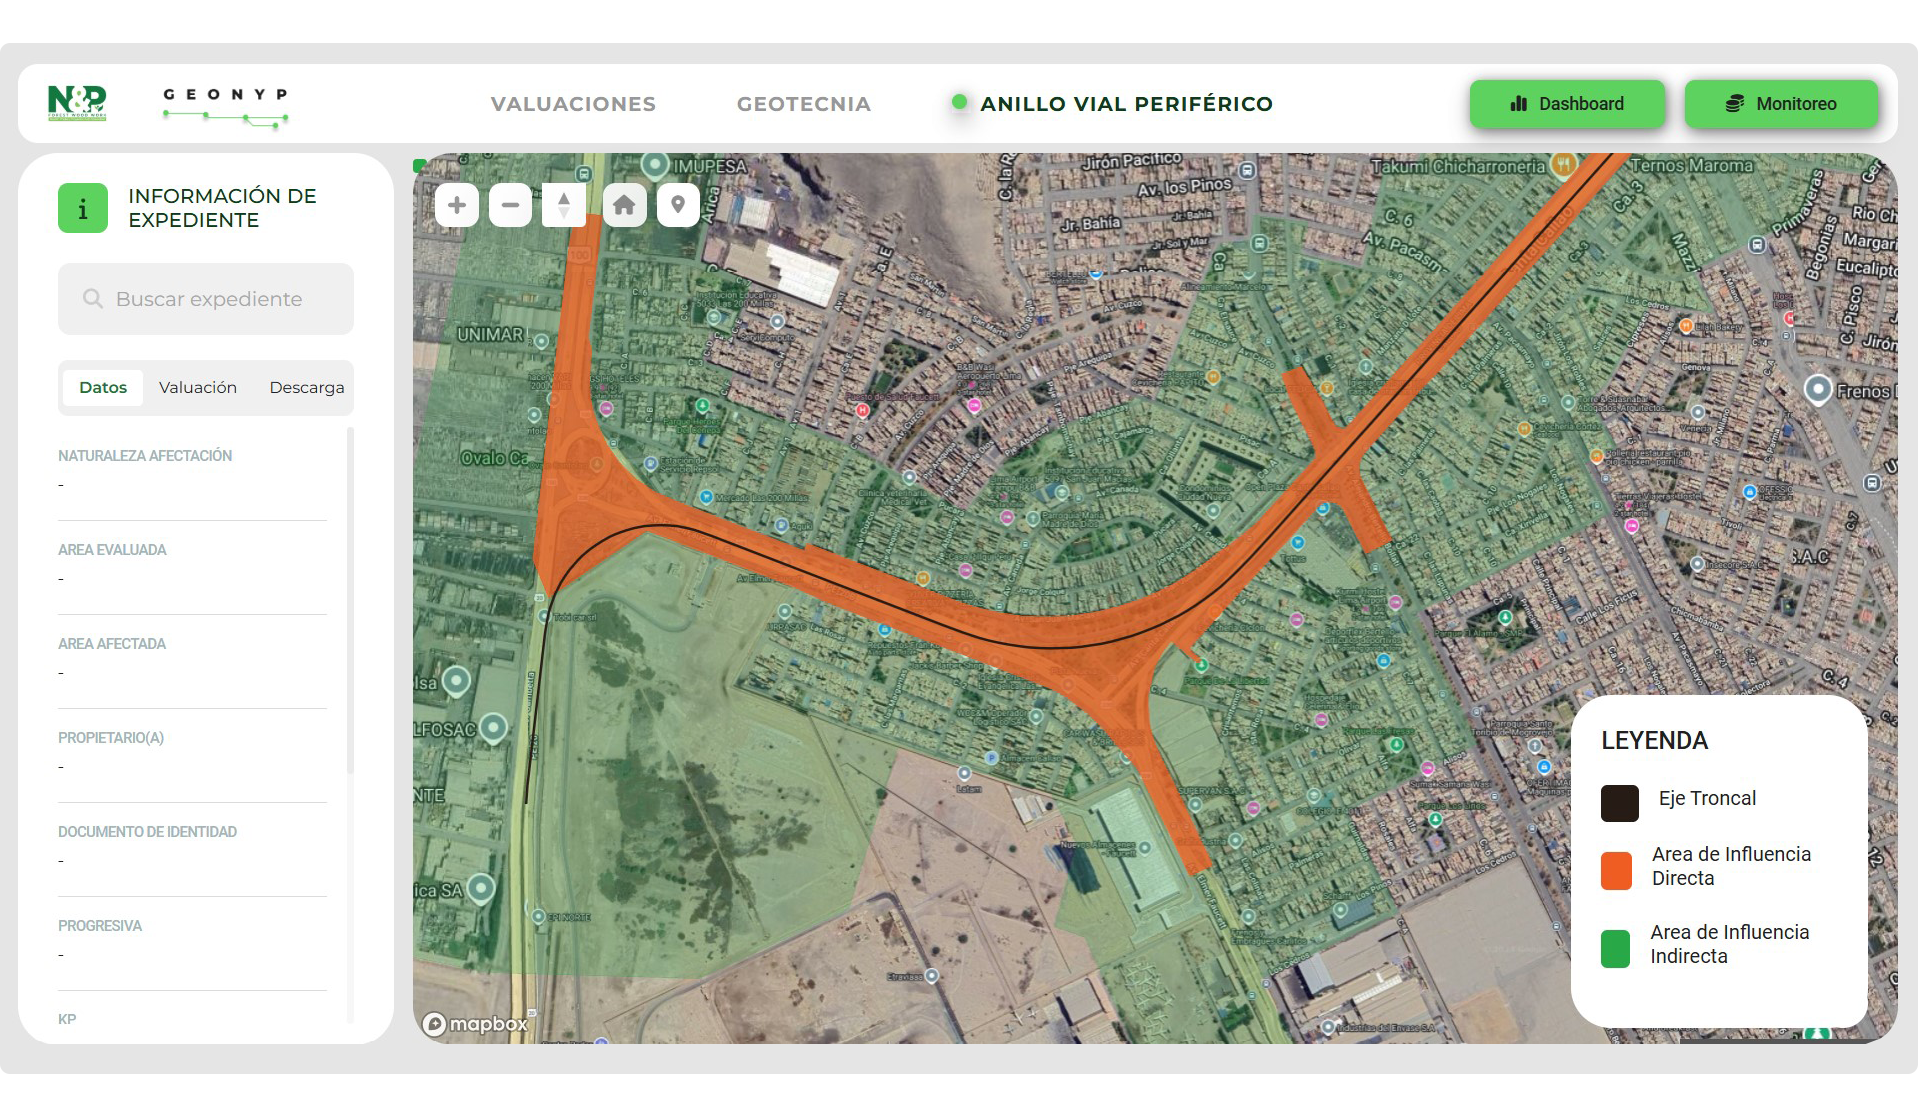This screenshot has width=1920, height=1111.
Task: Reset map bearing with compass icon
Action: [x=564, y=205]
